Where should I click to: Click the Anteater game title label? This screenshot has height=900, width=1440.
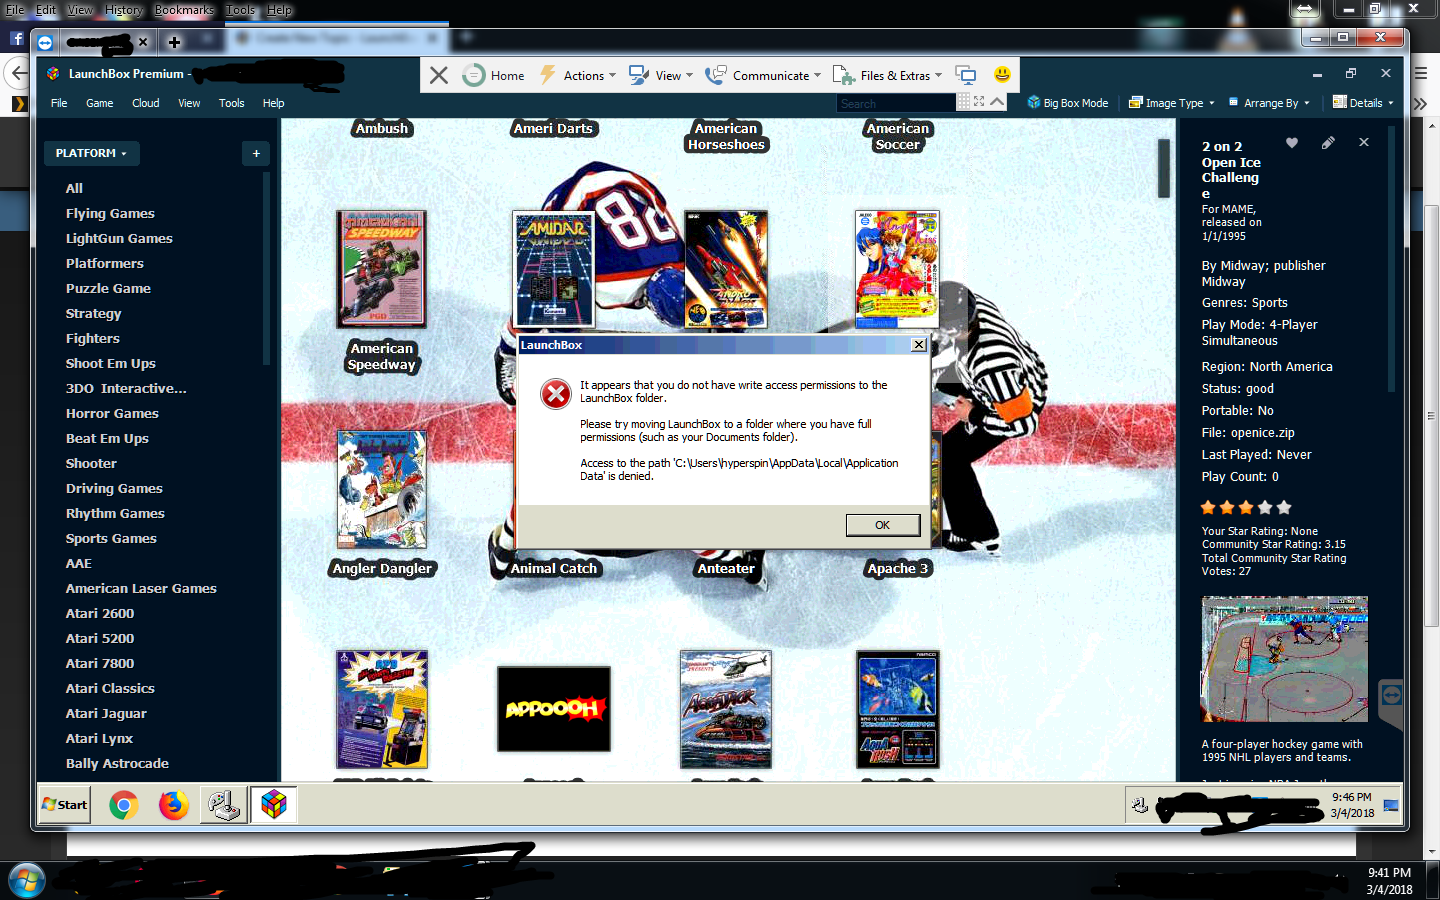click(726, 568)
